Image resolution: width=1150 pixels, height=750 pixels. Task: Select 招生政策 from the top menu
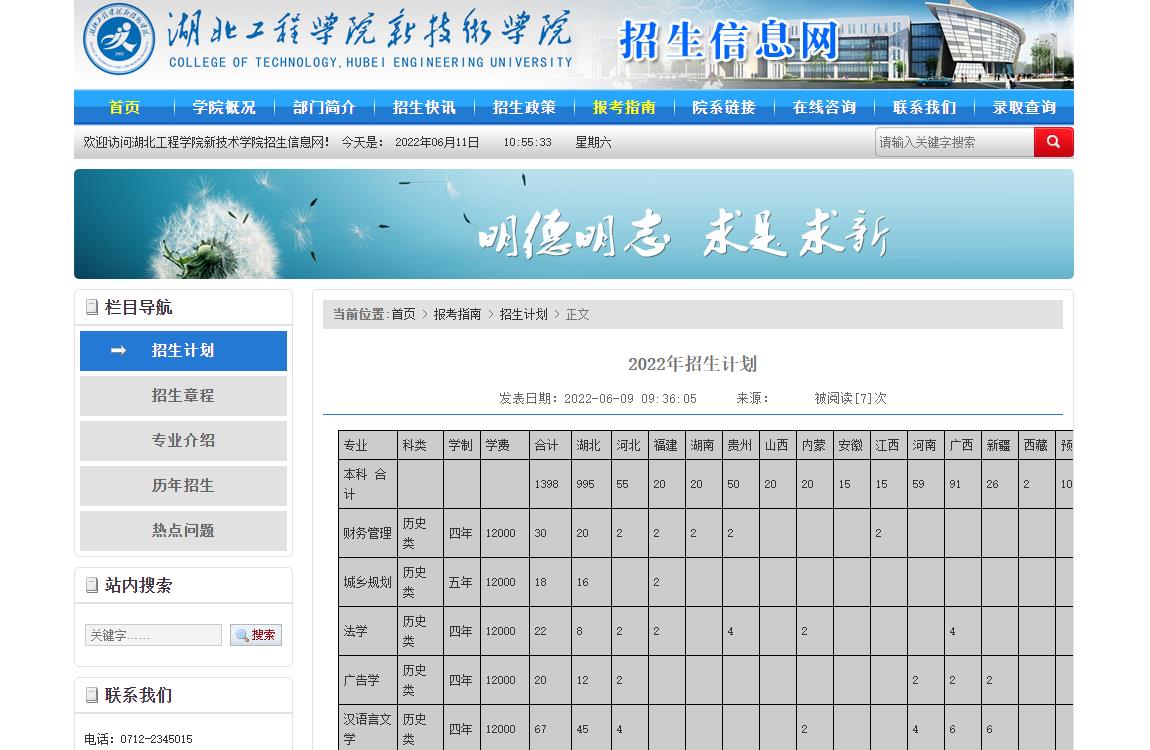pyautogui.click(x=524, y=107)
